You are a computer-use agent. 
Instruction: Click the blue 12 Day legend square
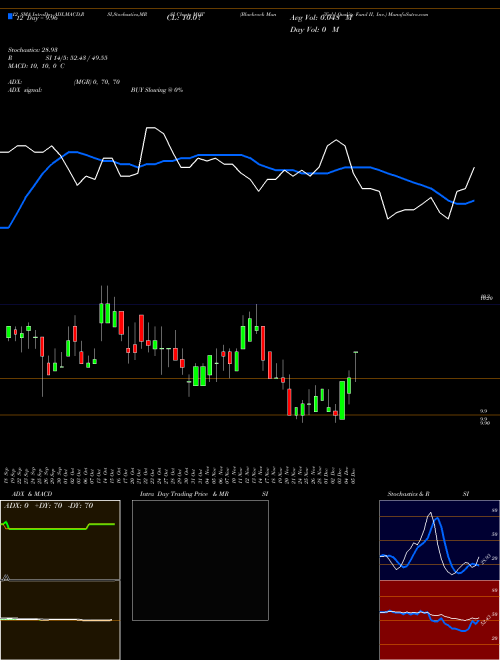point(10,17)
